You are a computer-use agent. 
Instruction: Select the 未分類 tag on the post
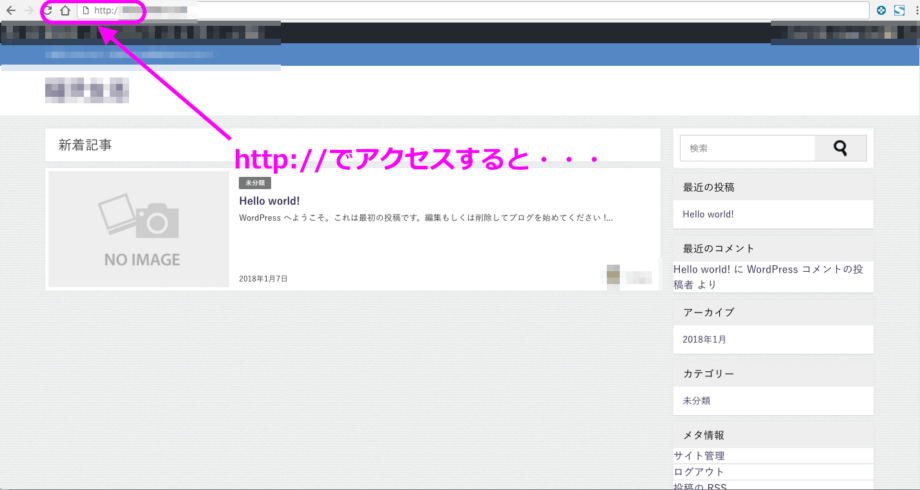(255, 183)
